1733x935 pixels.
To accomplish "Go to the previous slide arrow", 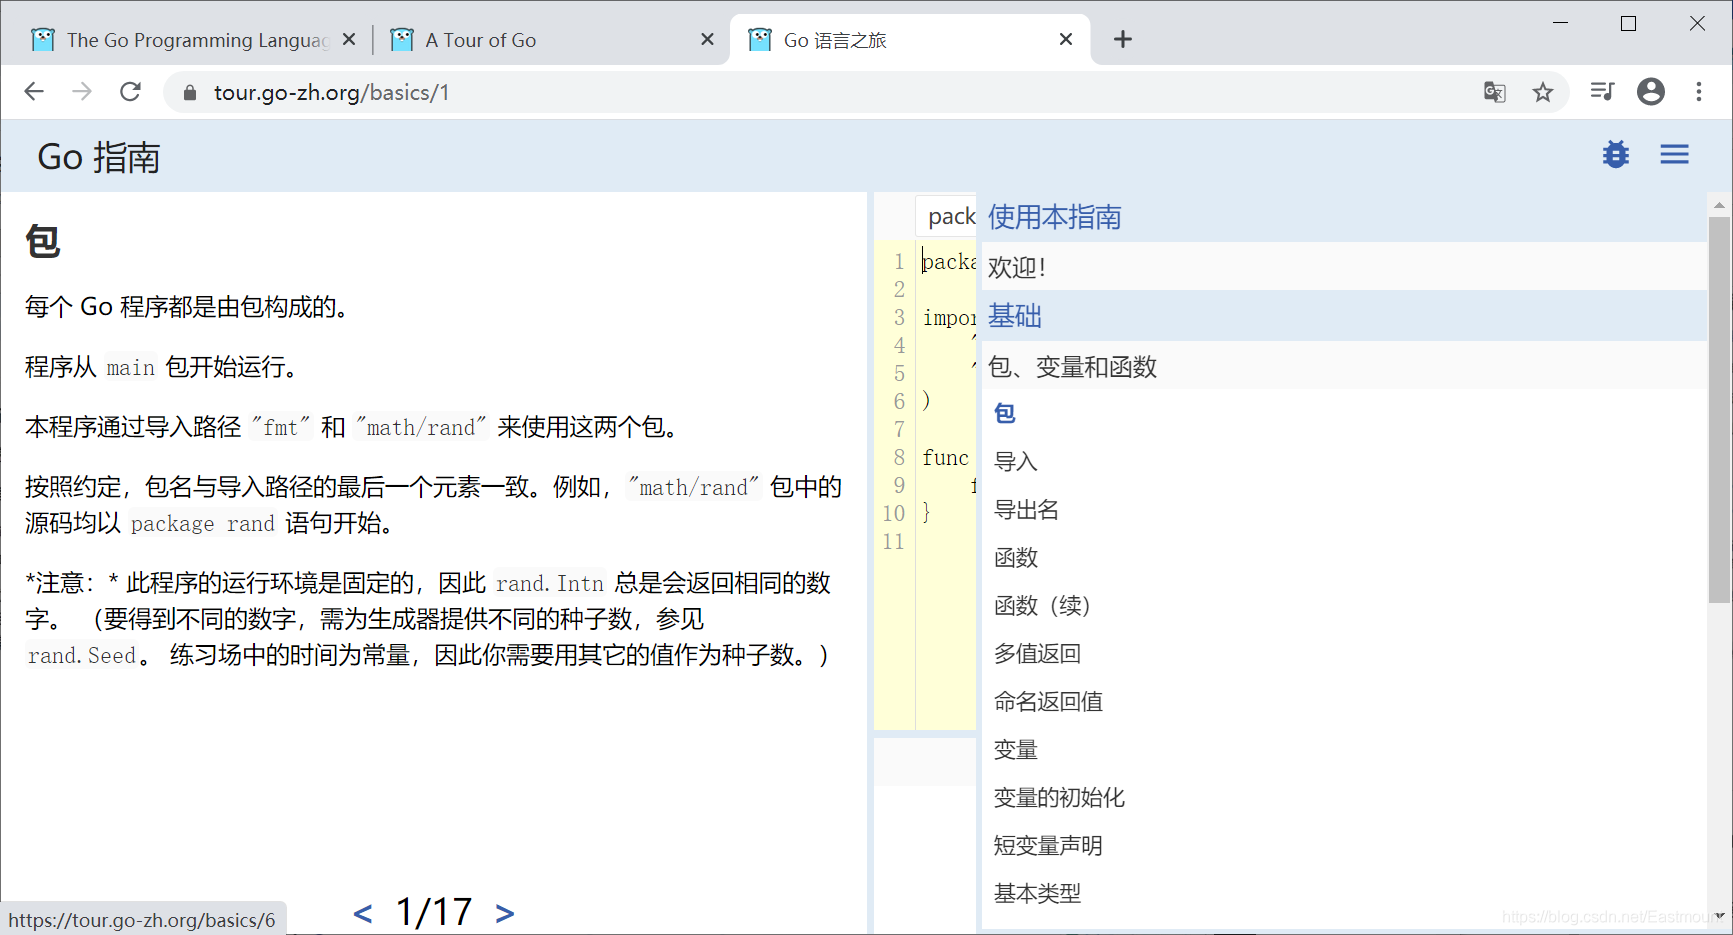I will pos(363,913).
